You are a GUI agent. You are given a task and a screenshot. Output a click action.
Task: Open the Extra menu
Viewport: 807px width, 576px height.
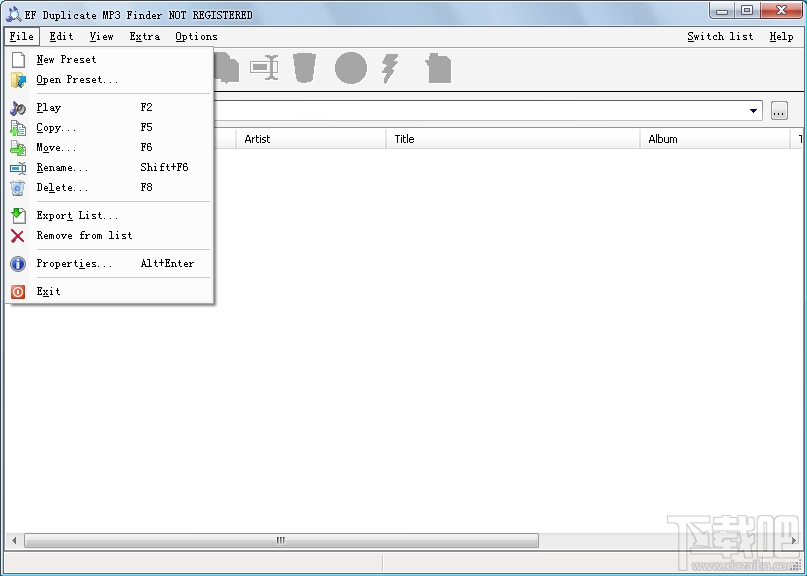144,36
